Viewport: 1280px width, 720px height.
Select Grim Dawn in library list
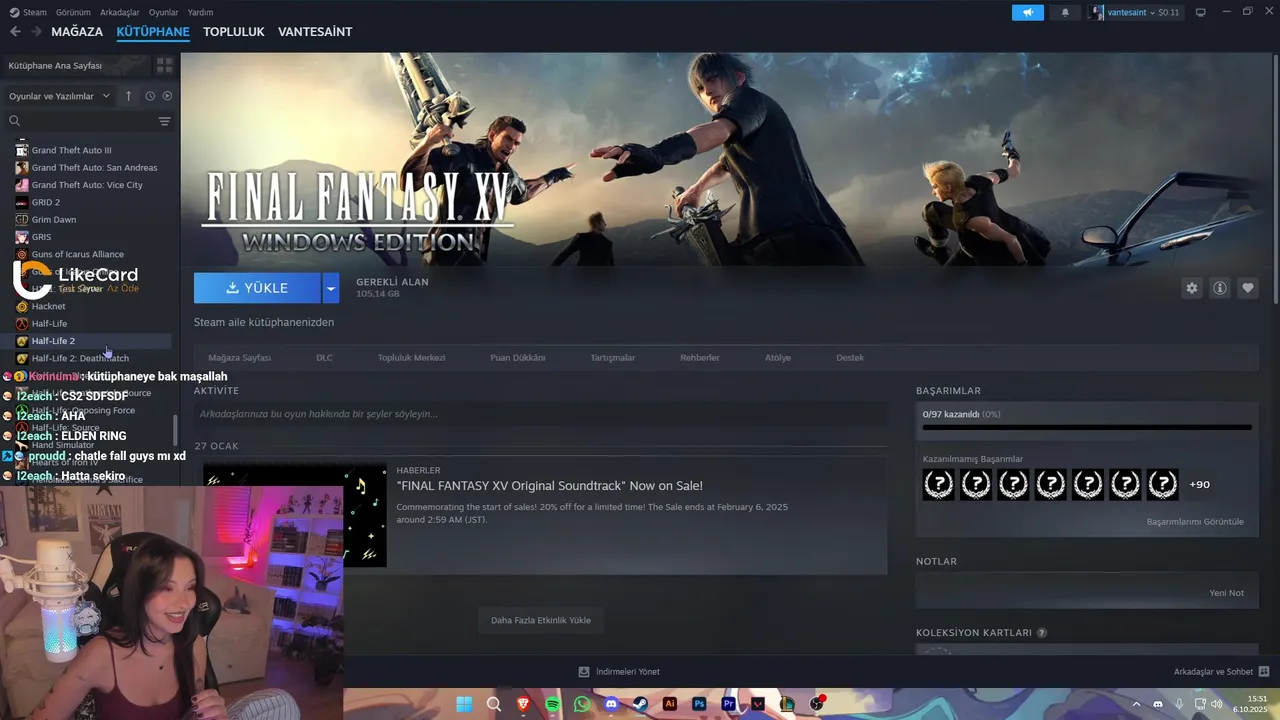pyautogui.click(x=54, y=219)
